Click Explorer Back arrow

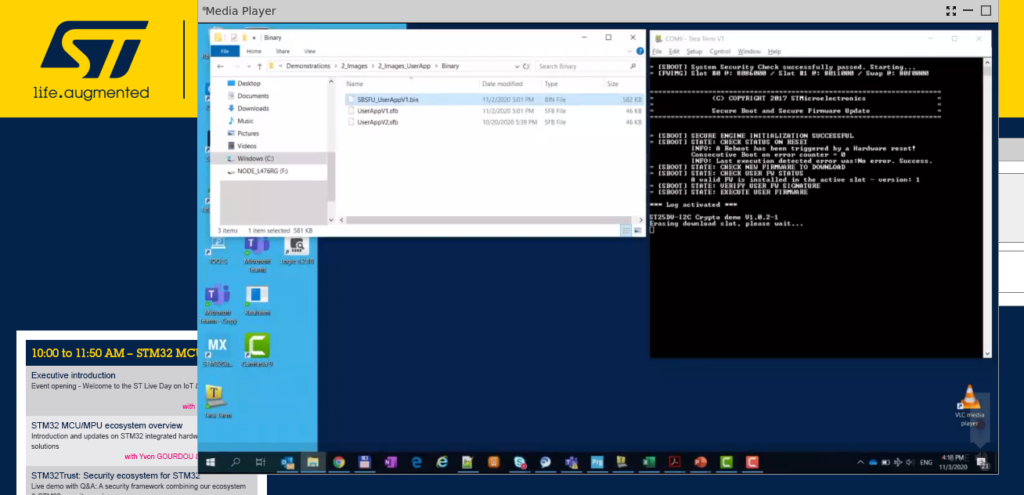(220, 66)
